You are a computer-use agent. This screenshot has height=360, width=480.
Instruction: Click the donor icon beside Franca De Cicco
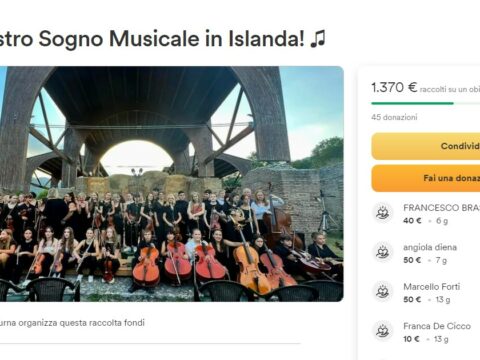[382, 331]
